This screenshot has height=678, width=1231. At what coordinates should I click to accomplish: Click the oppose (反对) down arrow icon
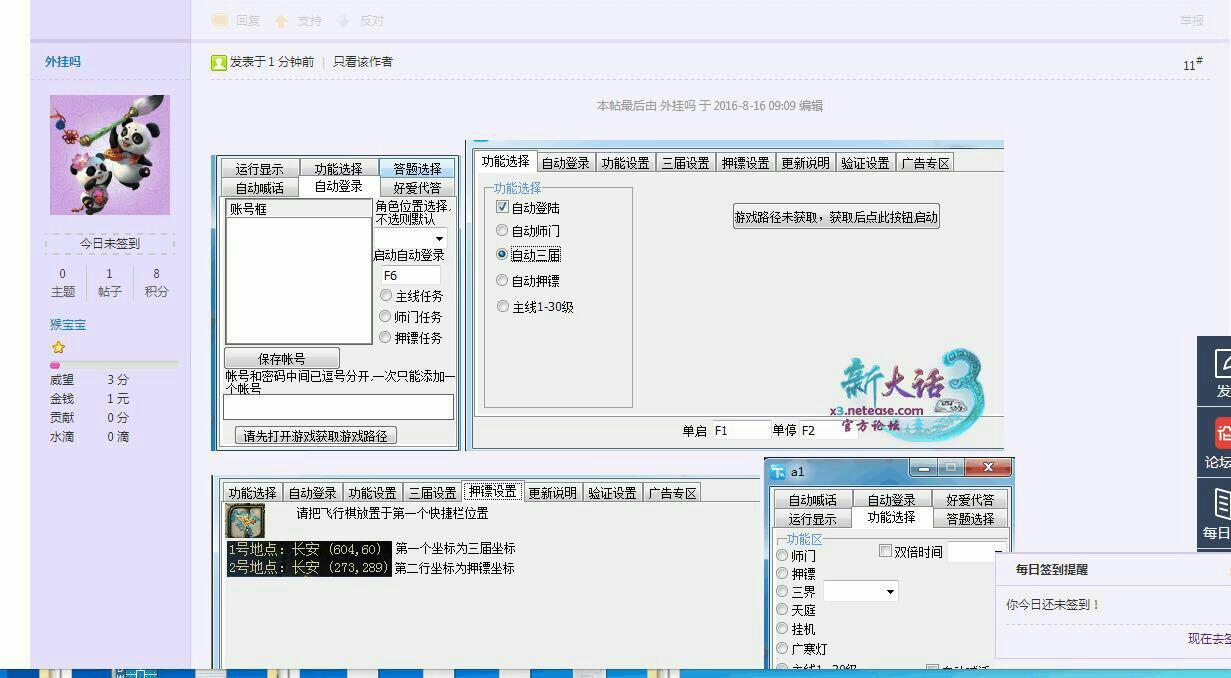pos(344,20)
